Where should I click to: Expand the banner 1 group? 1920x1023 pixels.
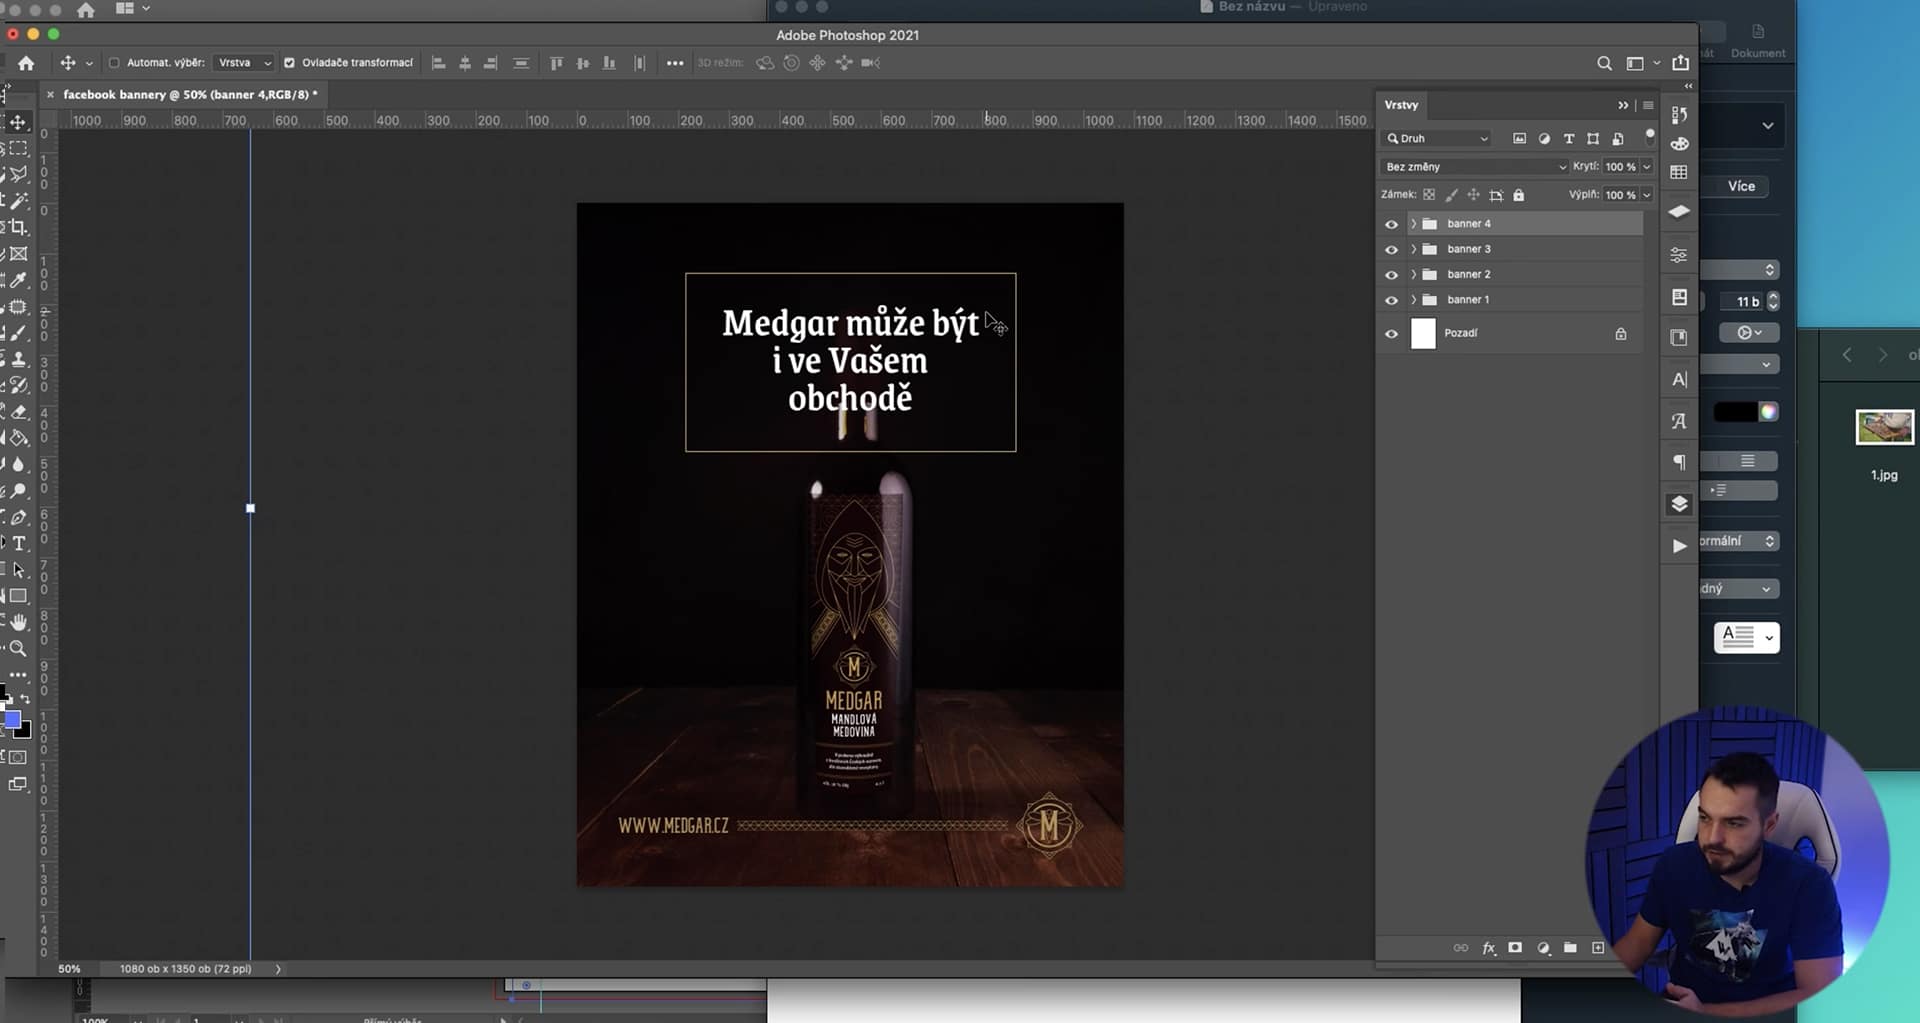(1413, 300)
